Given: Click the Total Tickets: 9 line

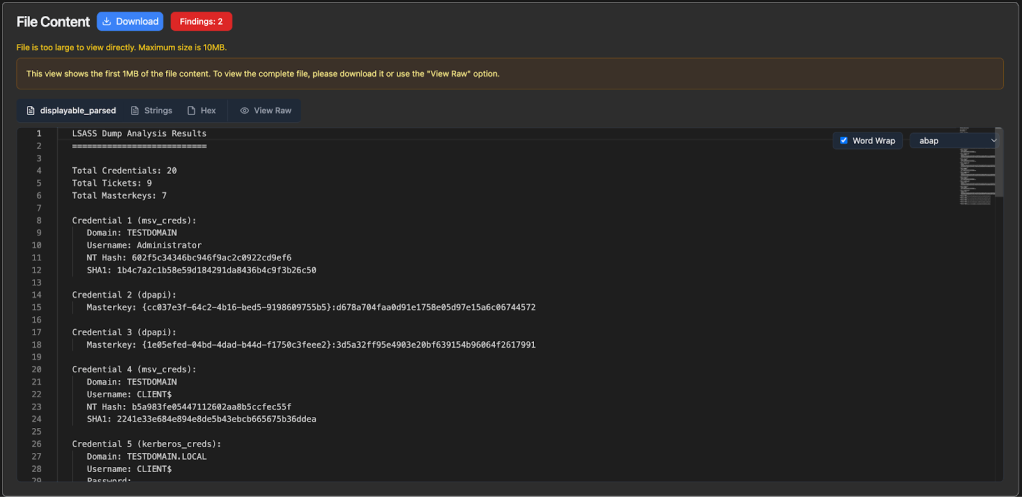Looking at the screenshot, I should (x=112, y=183).
